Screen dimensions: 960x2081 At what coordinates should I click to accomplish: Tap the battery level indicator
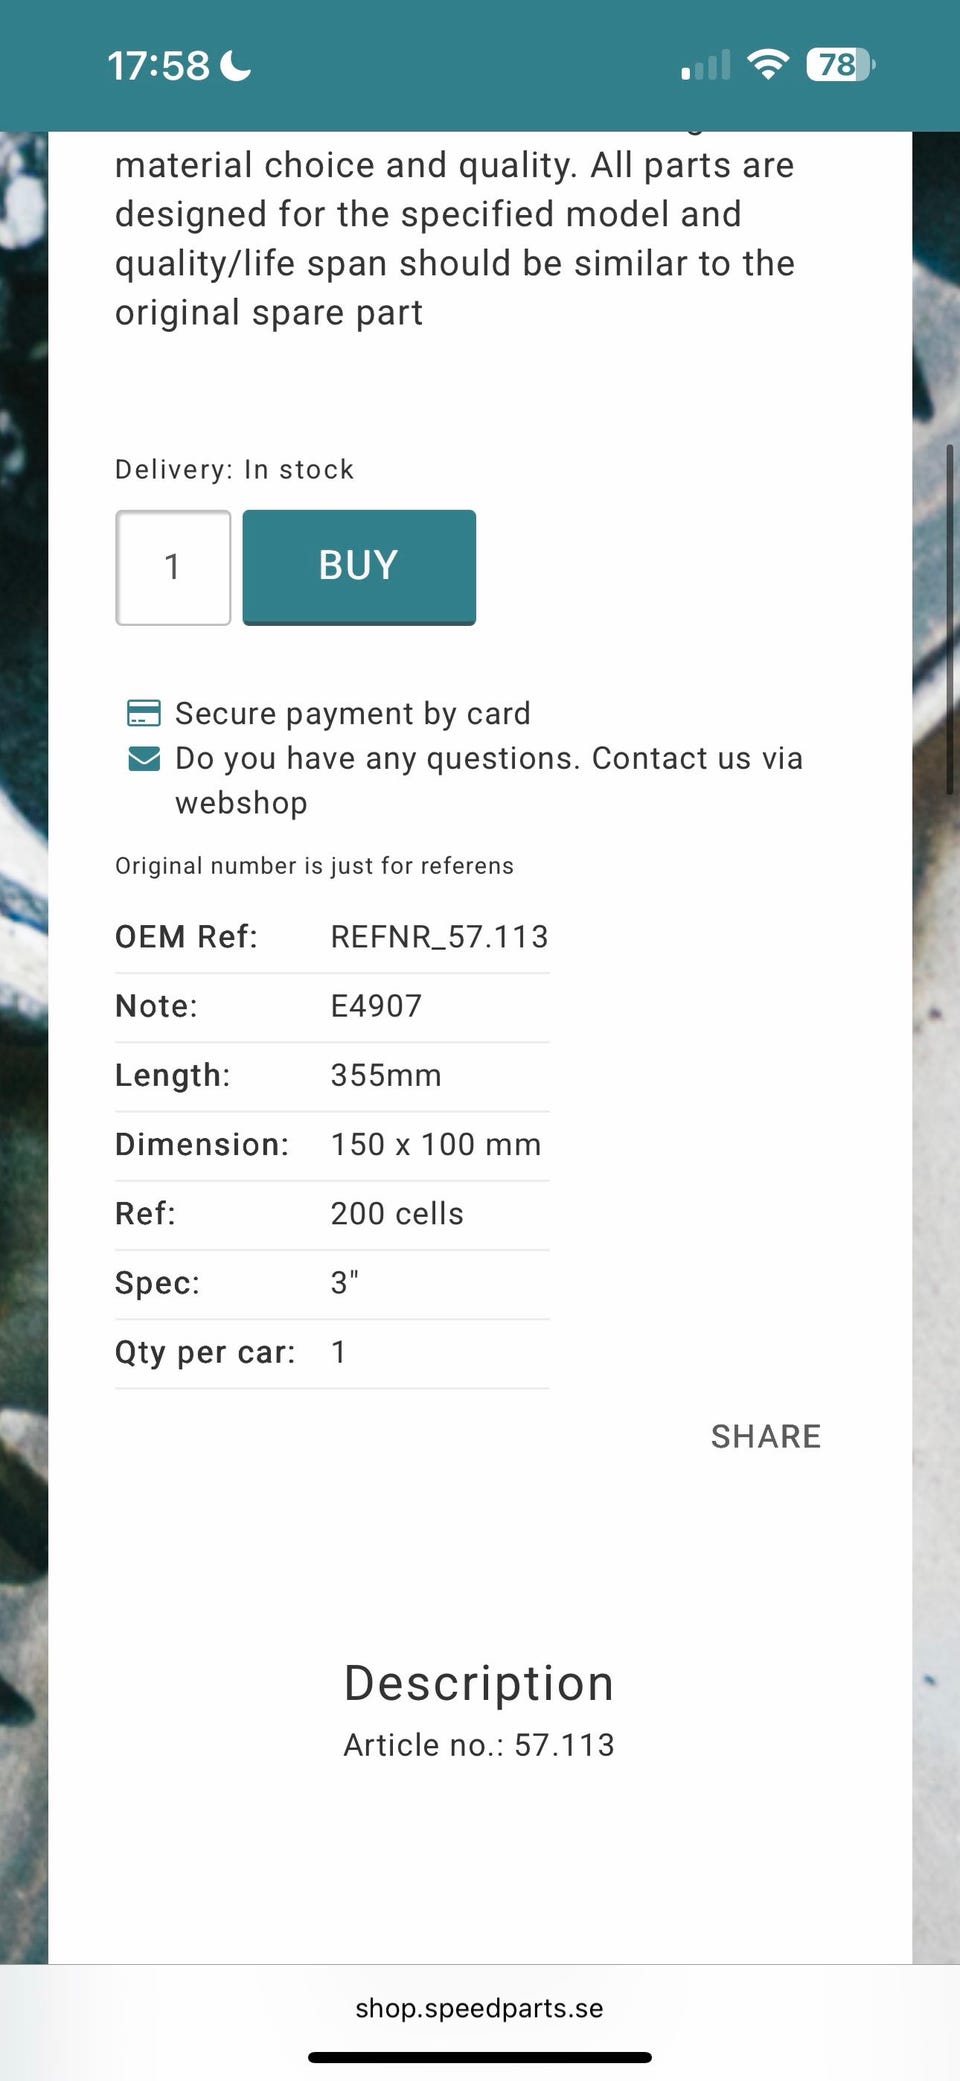click(x=839, y=65)
